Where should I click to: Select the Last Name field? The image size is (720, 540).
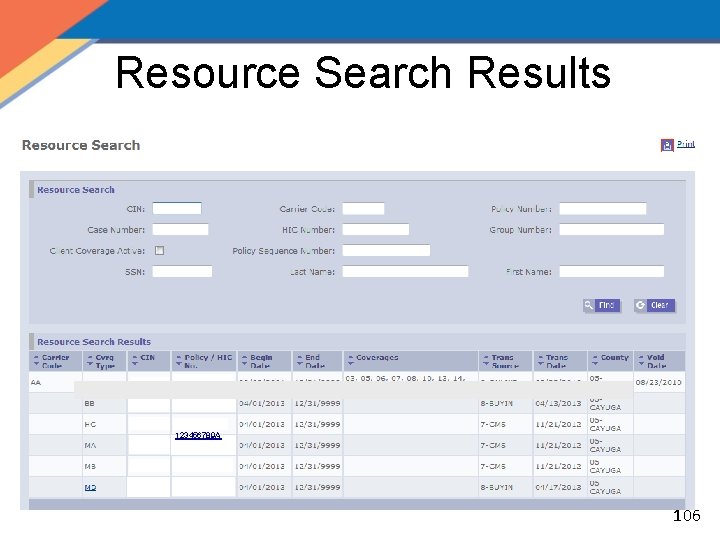(405, 271)
